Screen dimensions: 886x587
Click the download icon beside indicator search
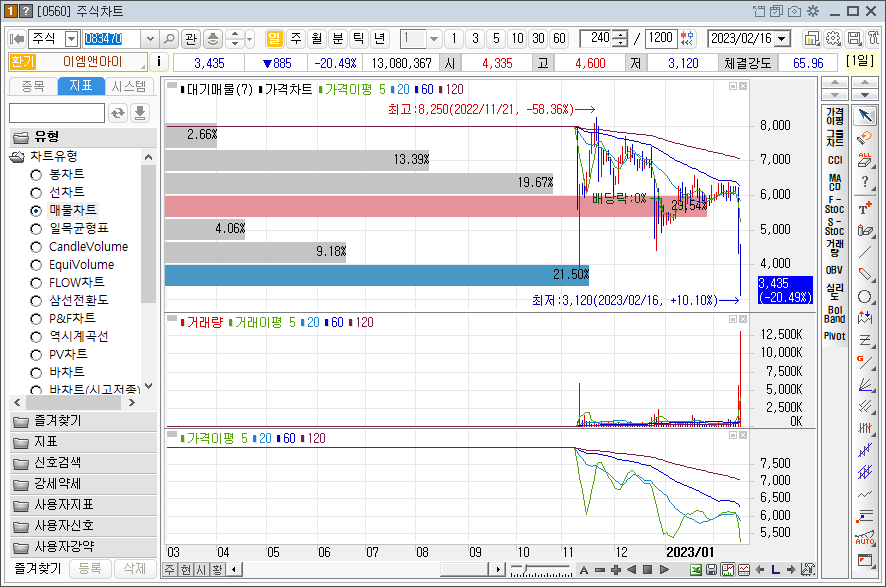pos(140,113)
